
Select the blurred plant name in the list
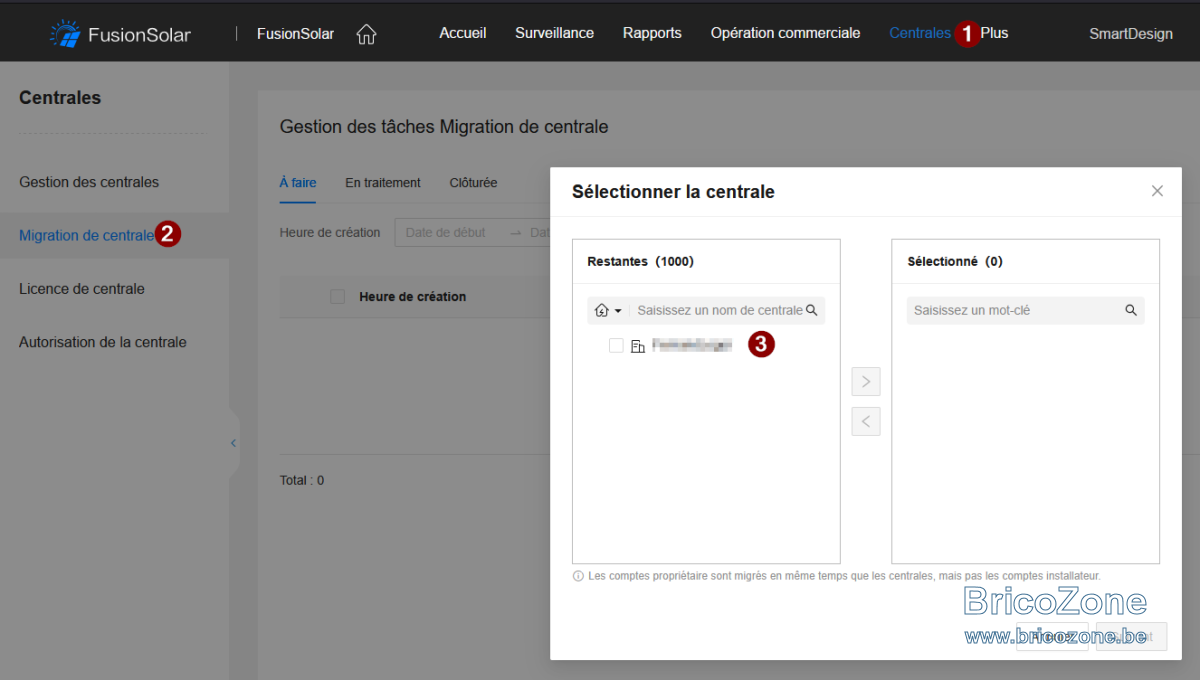click(x=692, y=345)
